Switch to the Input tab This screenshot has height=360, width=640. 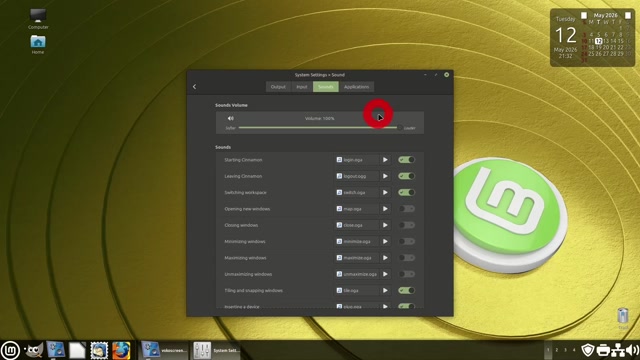pos(302,87)
